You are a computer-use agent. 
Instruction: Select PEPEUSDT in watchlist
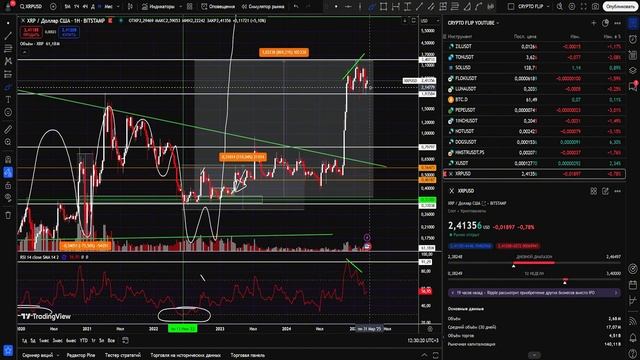tap(534, 110)
